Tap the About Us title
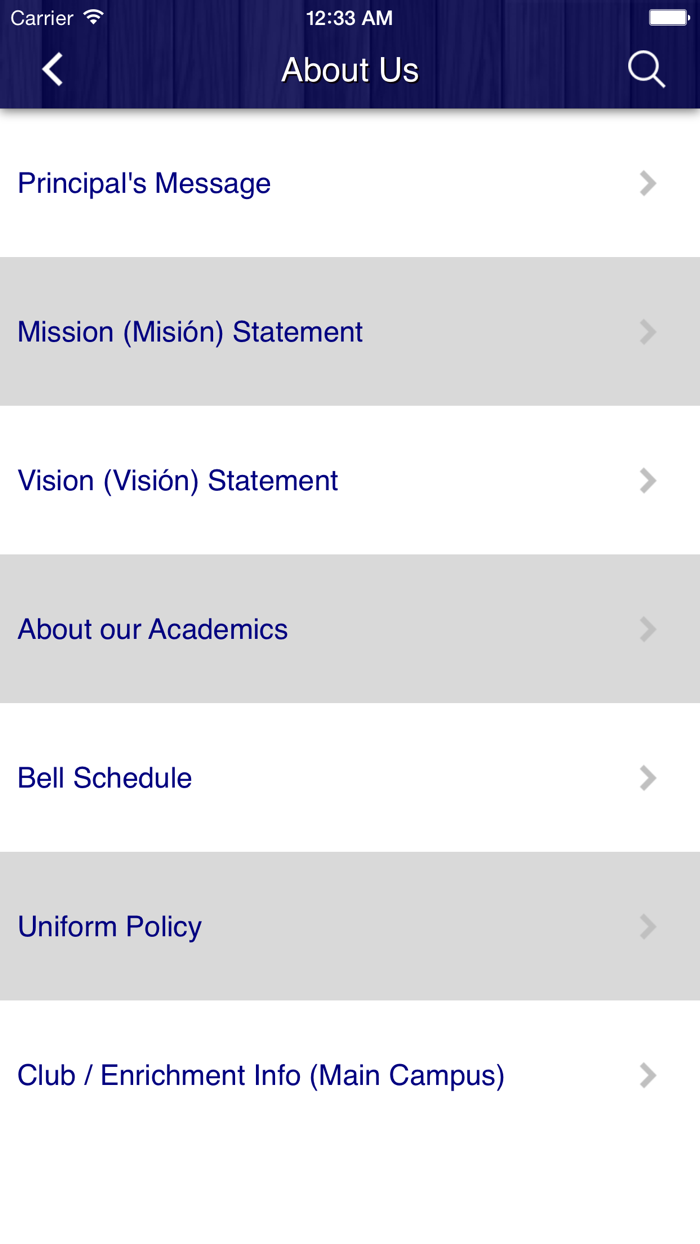700x1244 pixels. pos(350,70)
